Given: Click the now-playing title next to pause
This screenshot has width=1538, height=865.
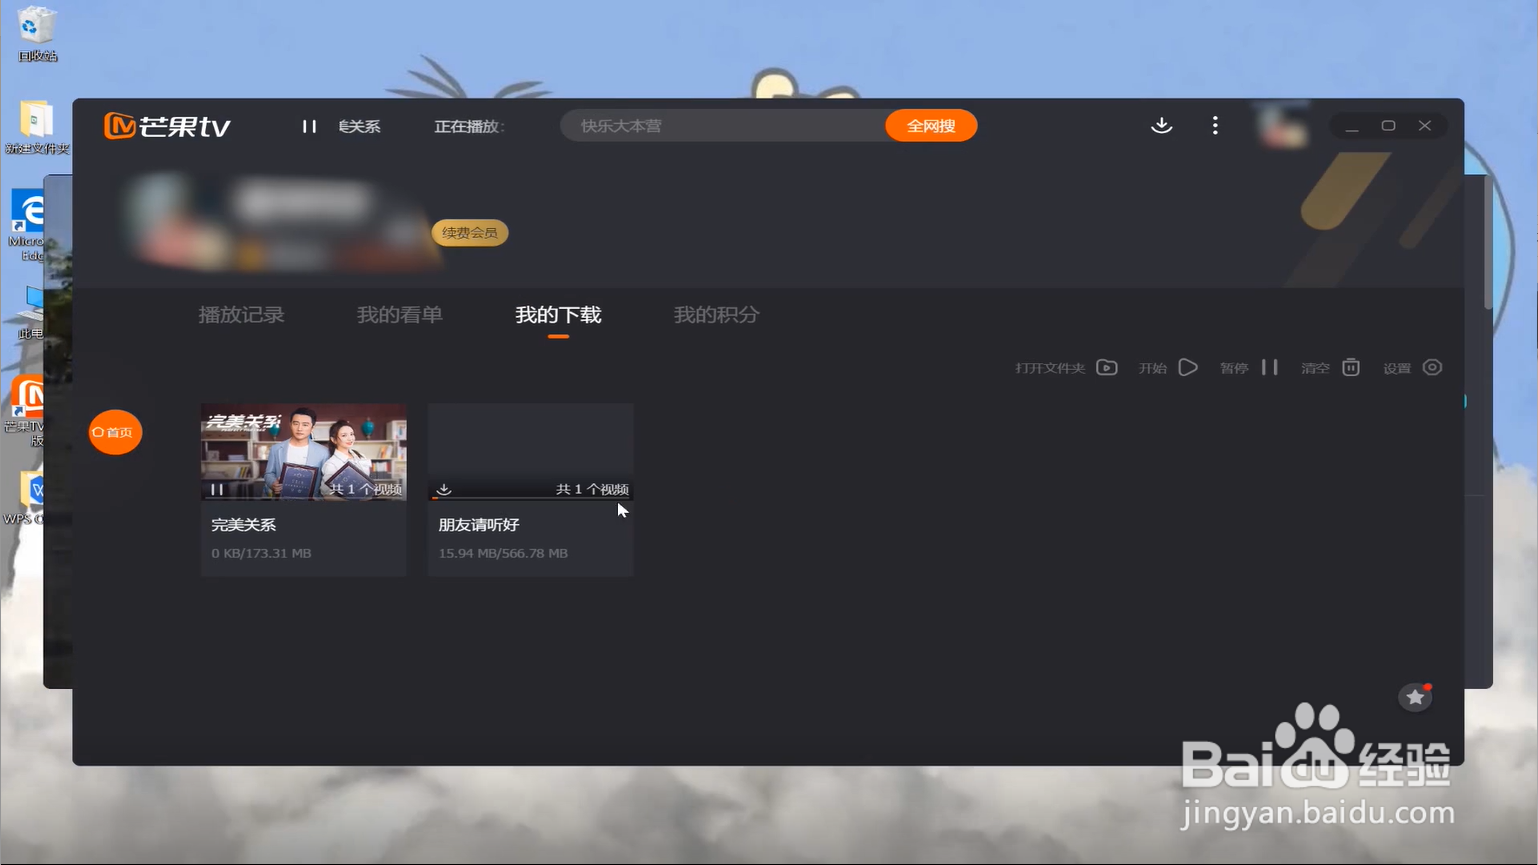Looking at the screenshot, I should 359,126.
